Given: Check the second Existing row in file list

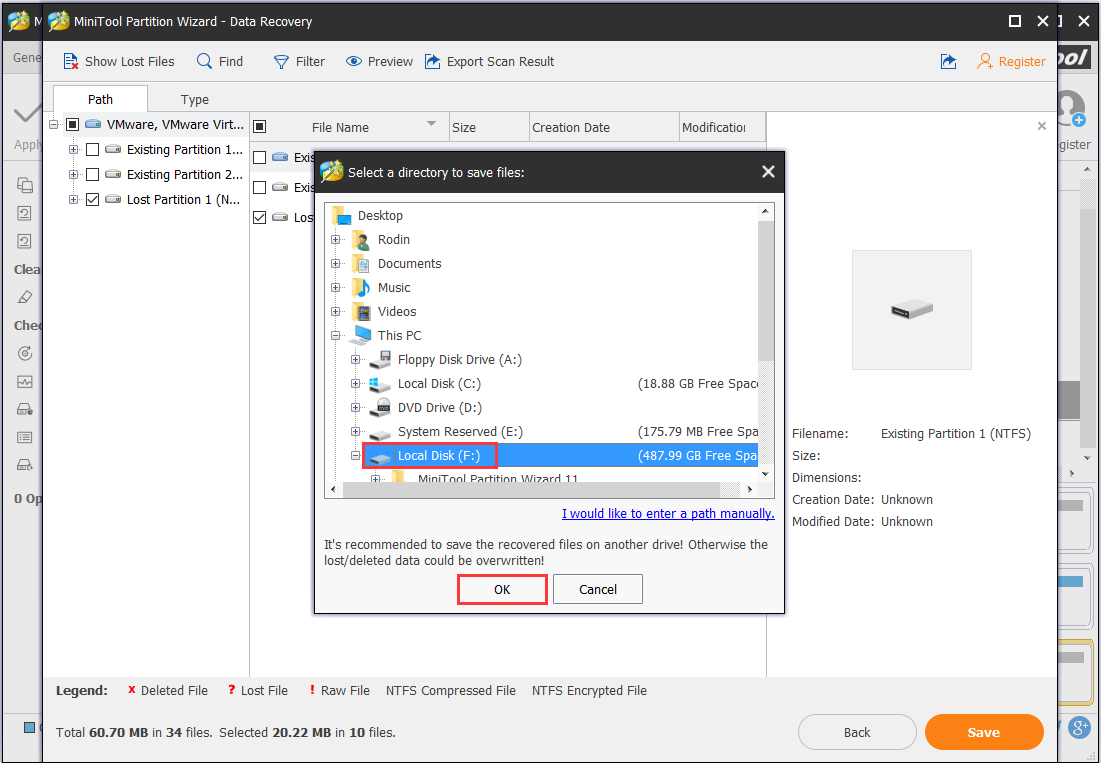Looking at the screenshot, I should point(259,187).
